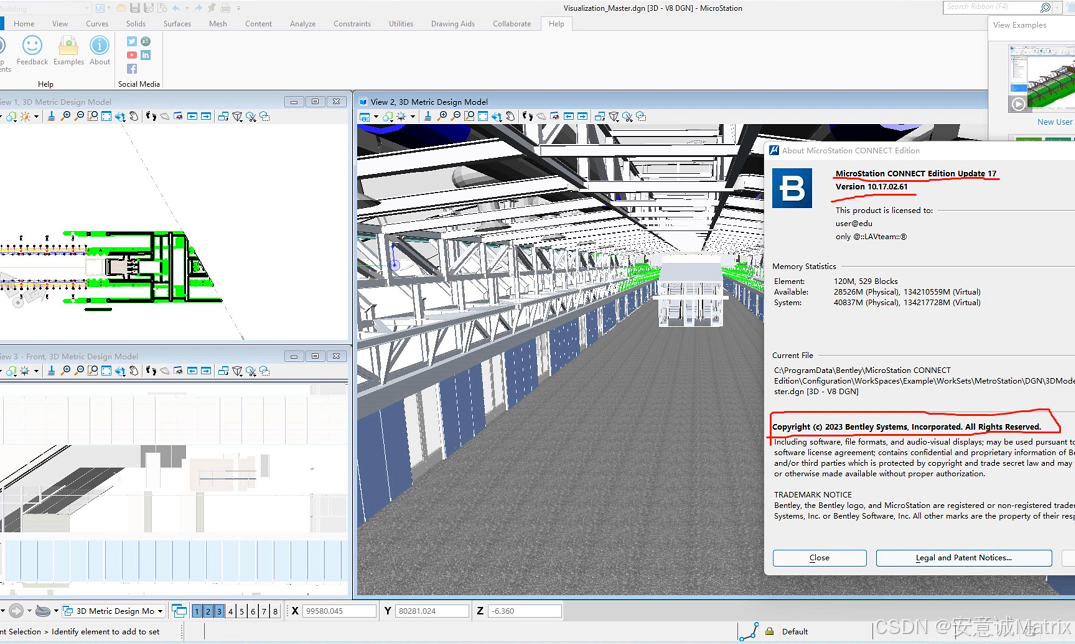Click View Previous arrow in View 2
Screen dimensions: 1075x644
pyautogui.click(x=569, y=117)
